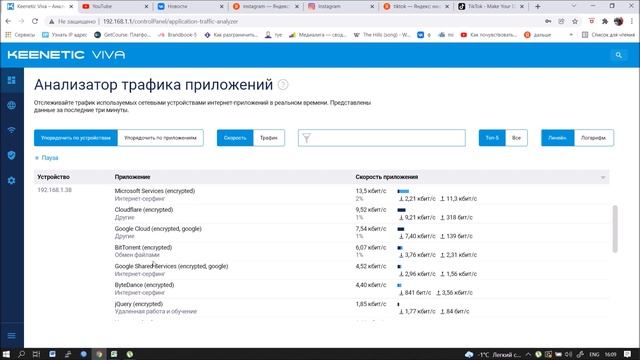Open the gear management sidebar icon
The width and height of the screenshot is (640, 360).
(11, 180)
